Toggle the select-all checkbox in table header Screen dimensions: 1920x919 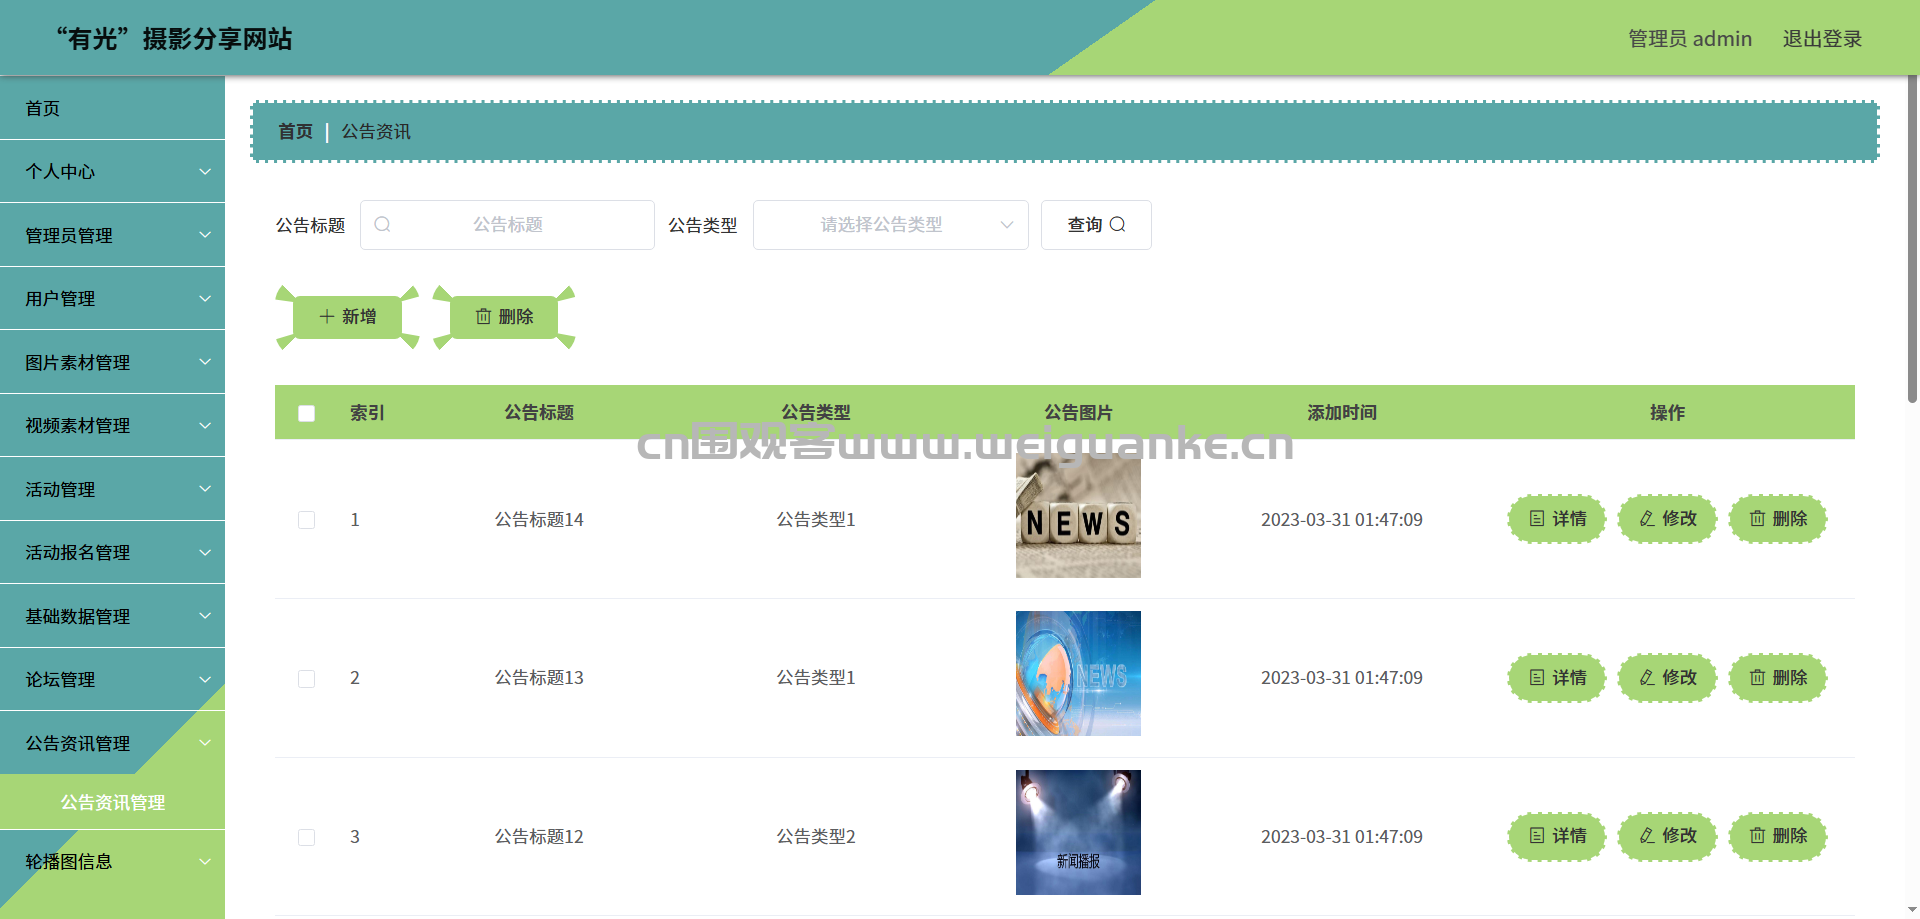pos(307,413)
